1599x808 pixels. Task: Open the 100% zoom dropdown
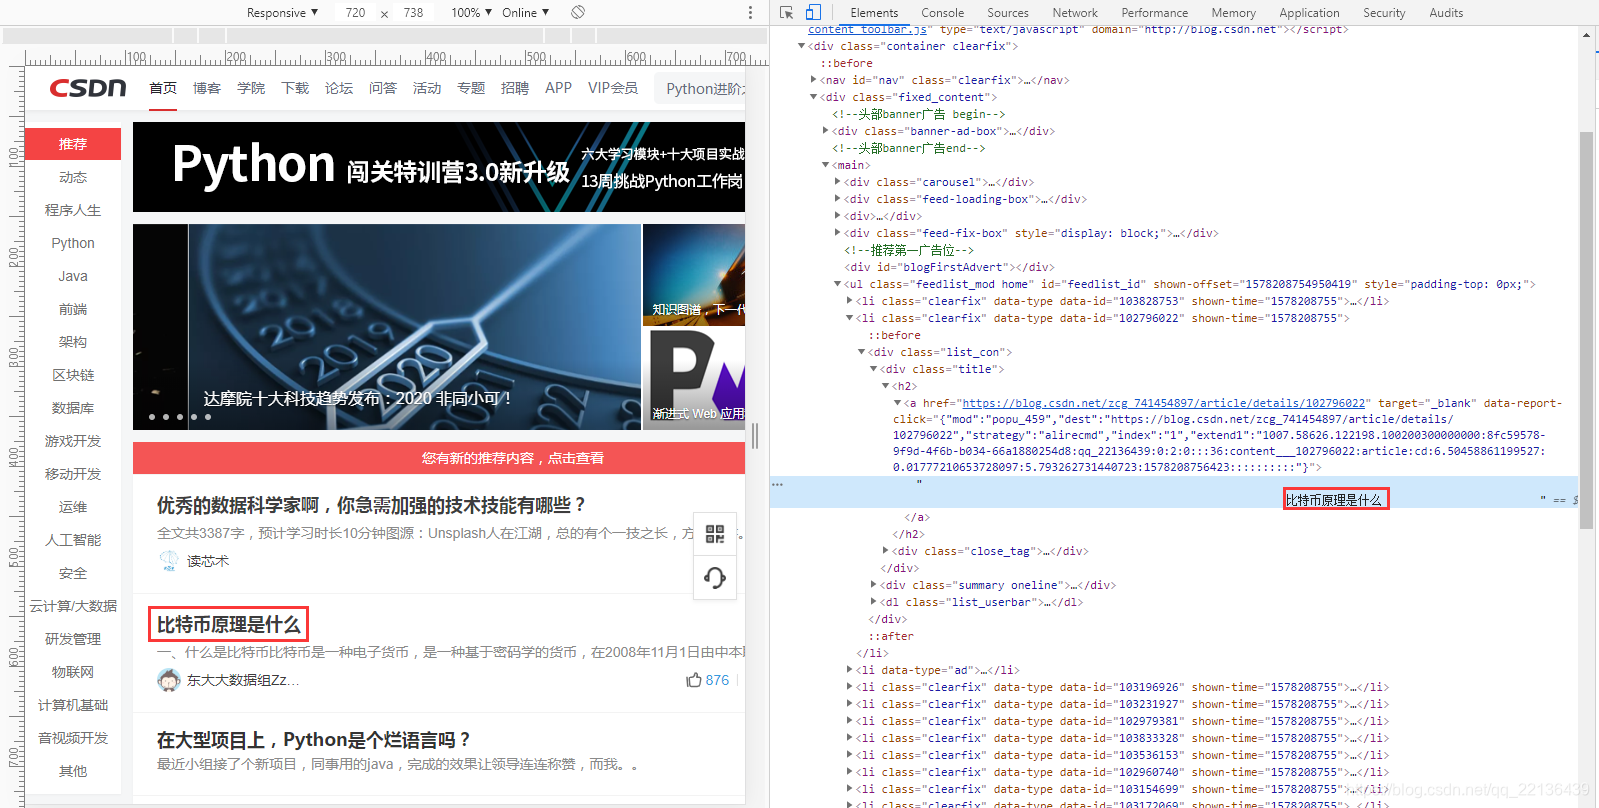coord(471,12)
